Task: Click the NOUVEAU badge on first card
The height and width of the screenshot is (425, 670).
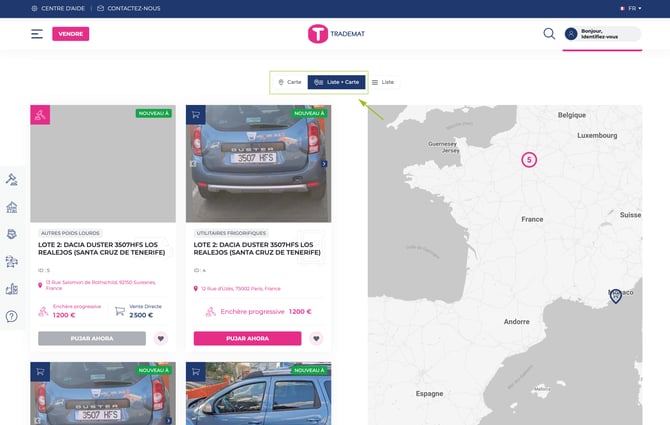Action: (x=154, y=113)
